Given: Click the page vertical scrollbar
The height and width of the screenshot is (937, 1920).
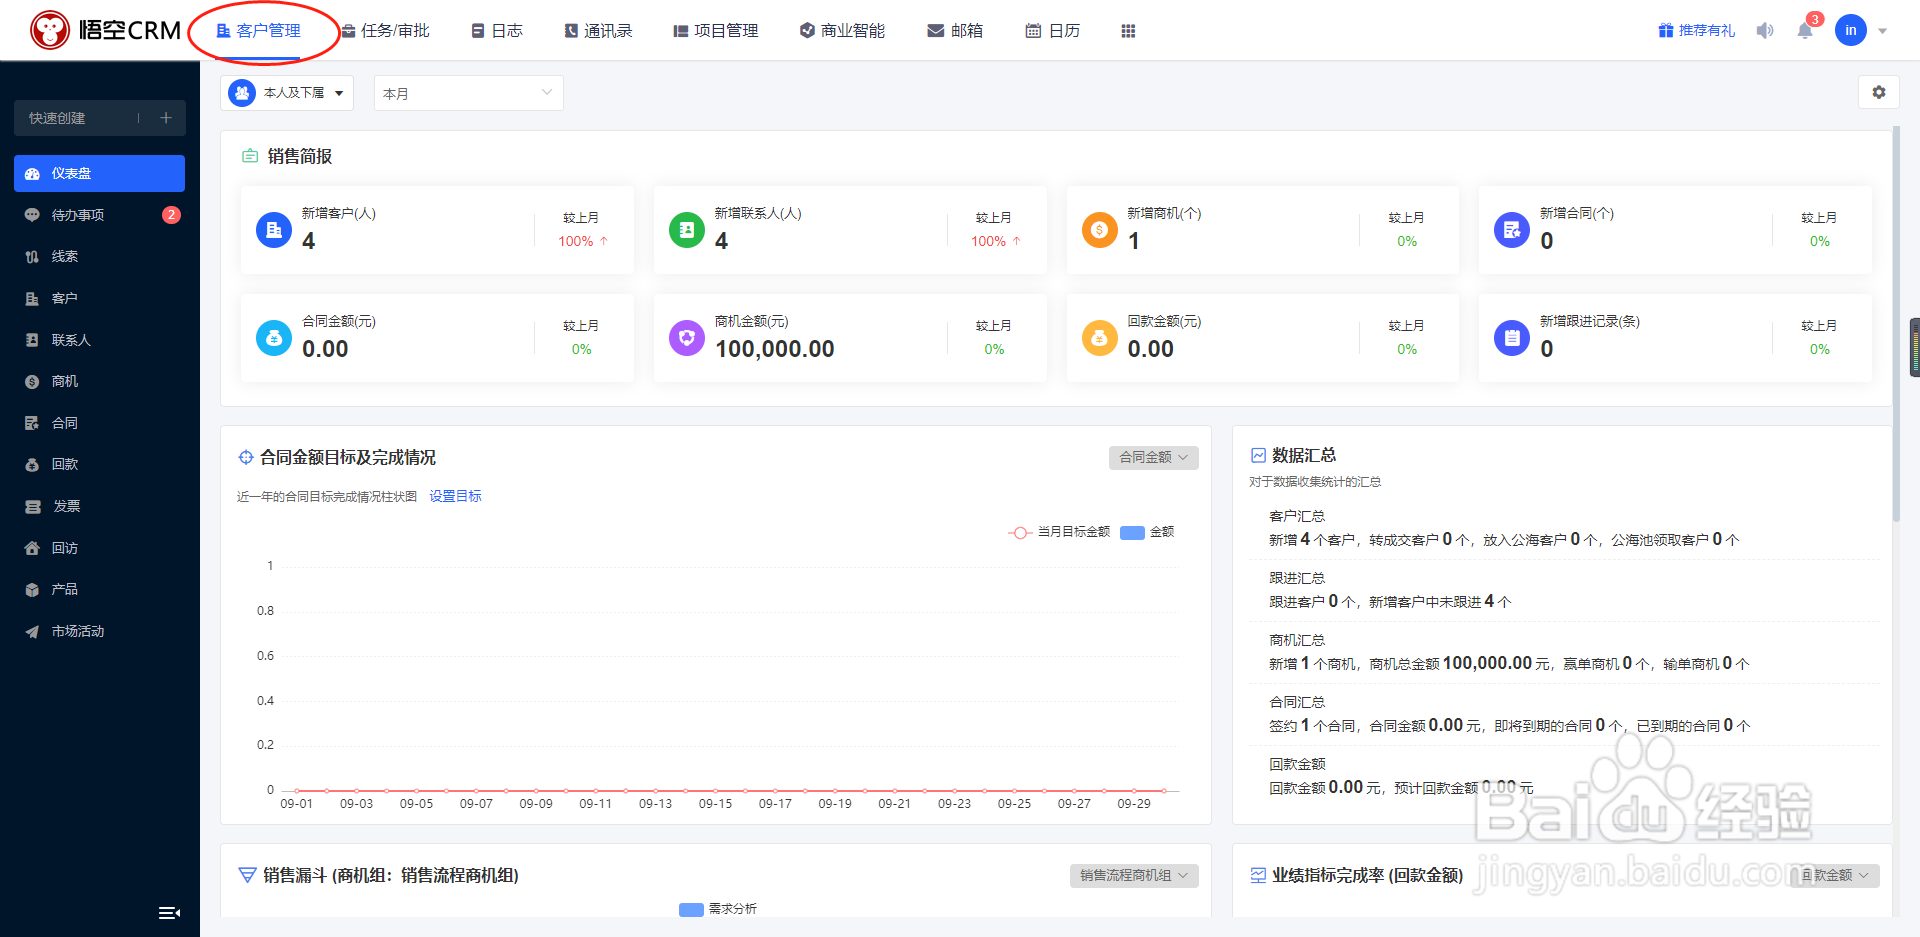Looking at the screenshot, I should coord(1896,324).
